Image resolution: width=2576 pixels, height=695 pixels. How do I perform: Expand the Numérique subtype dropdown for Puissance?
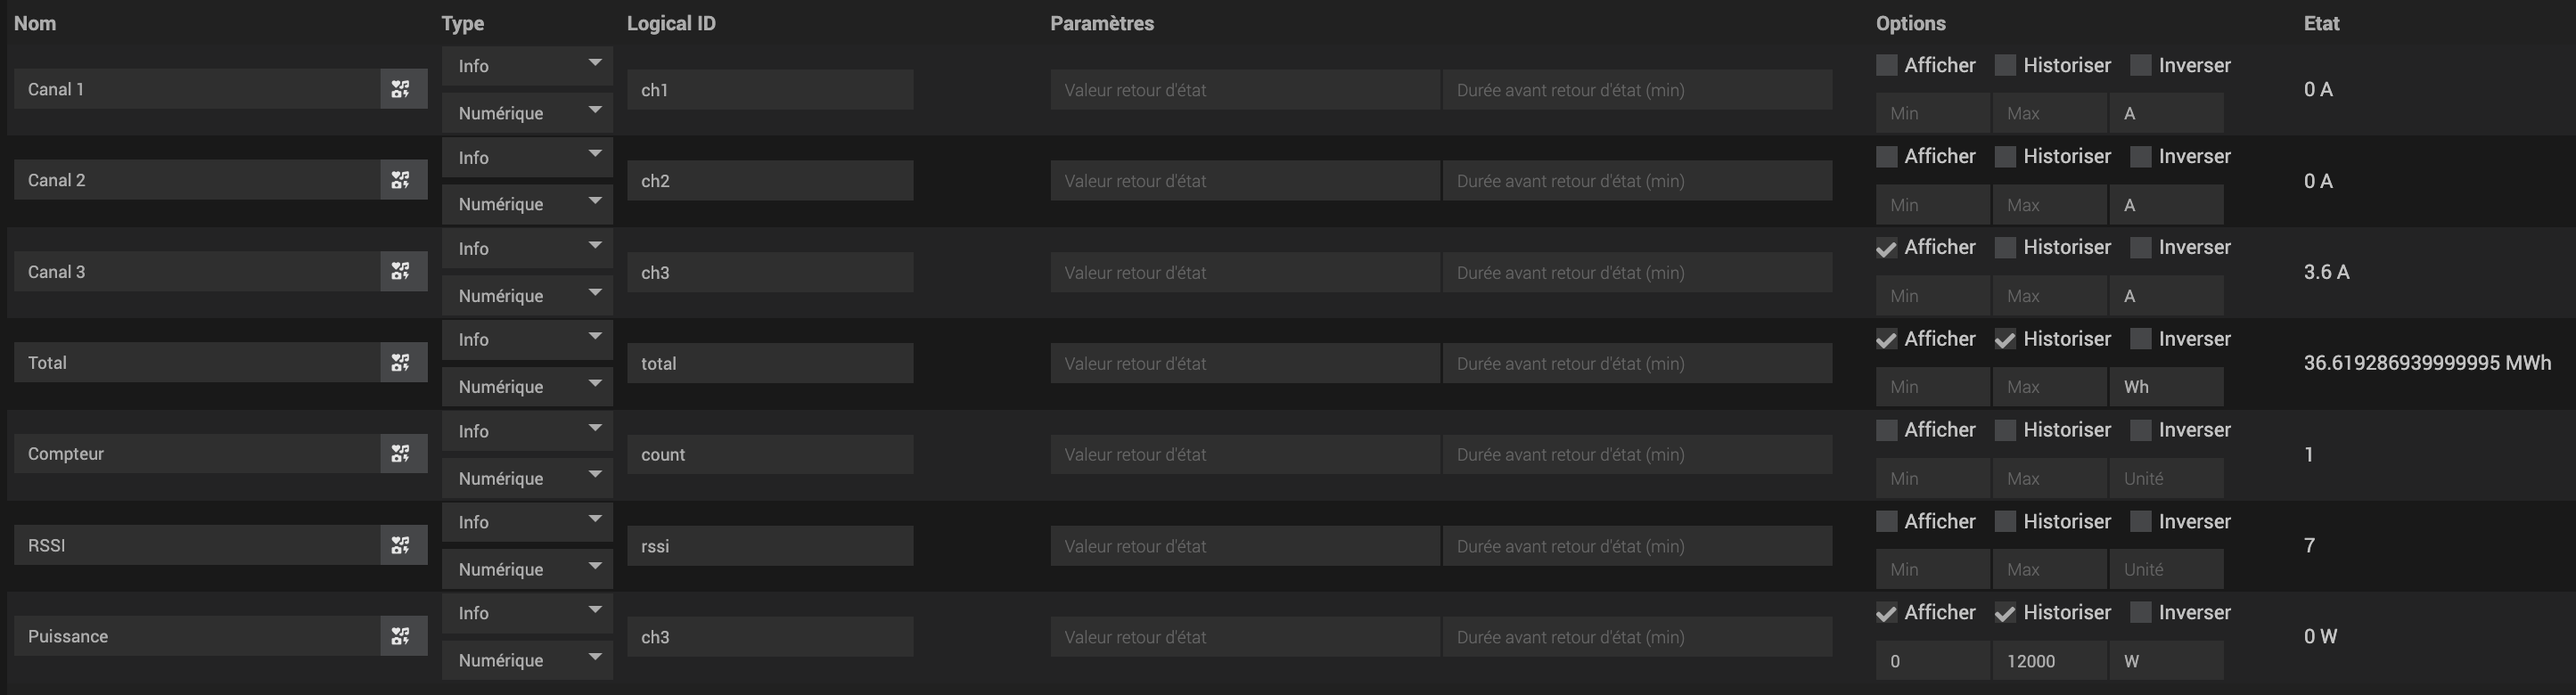coord(527,660)
